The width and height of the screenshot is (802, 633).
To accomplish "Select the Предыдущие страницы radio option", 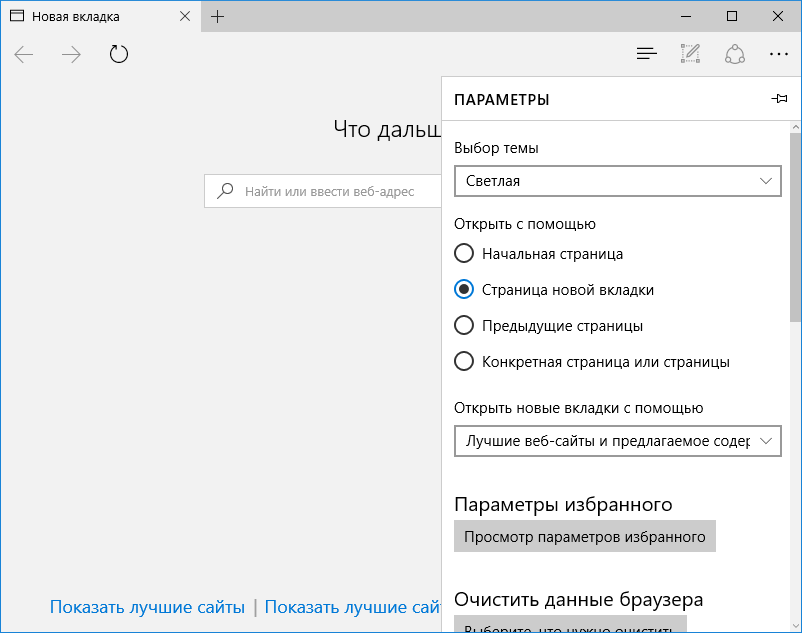I will [548, 326].
